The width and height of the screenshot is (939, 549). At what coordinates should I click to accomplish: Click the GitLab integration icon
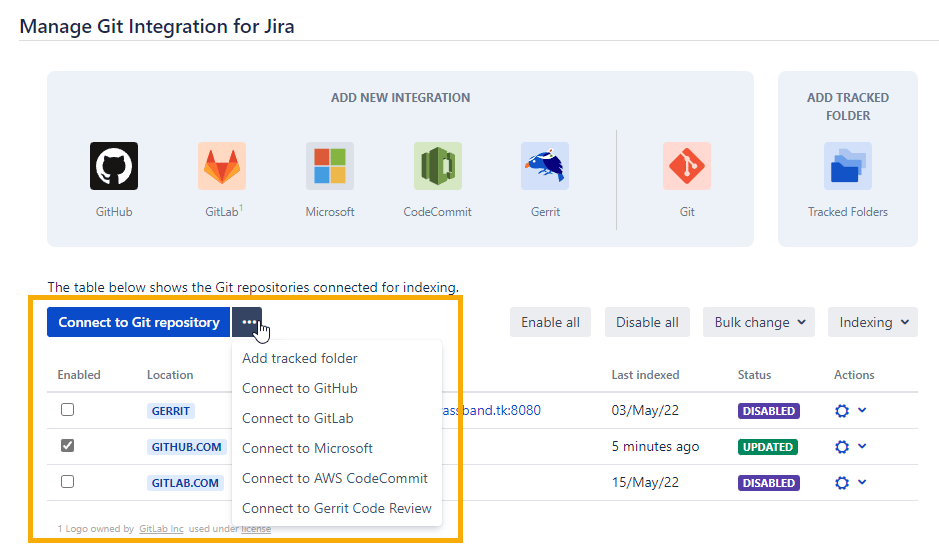(222, 166)
